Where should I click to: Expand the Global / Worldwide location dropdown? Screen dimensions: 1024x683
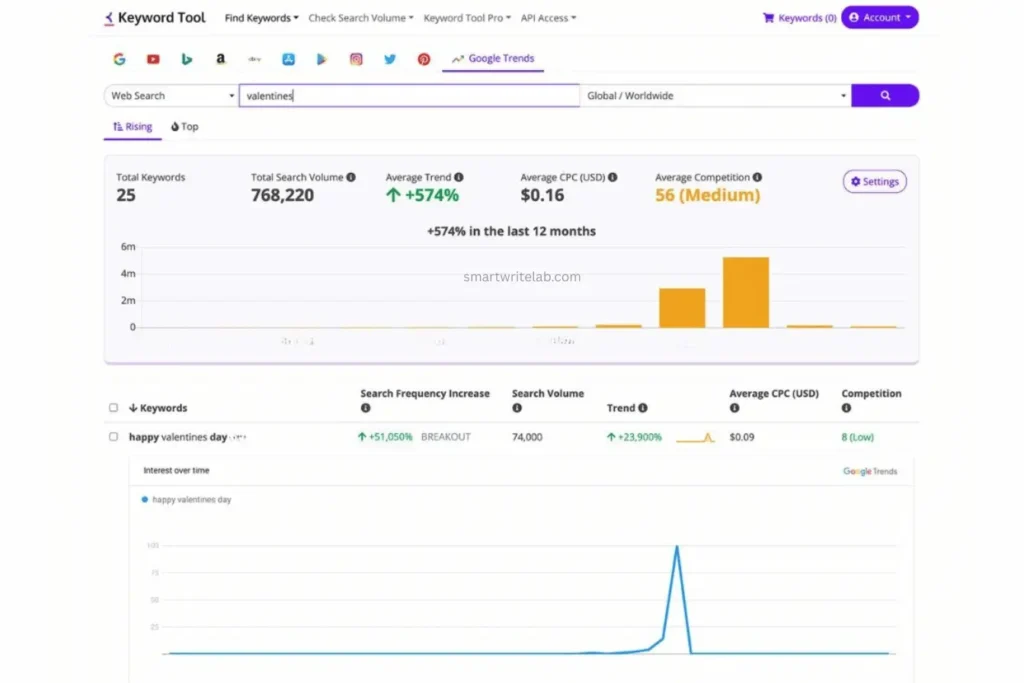716,95
